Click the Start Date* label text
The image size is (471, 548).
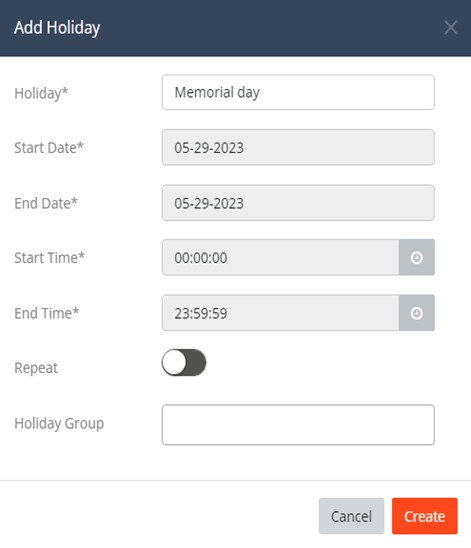(49, 148)
